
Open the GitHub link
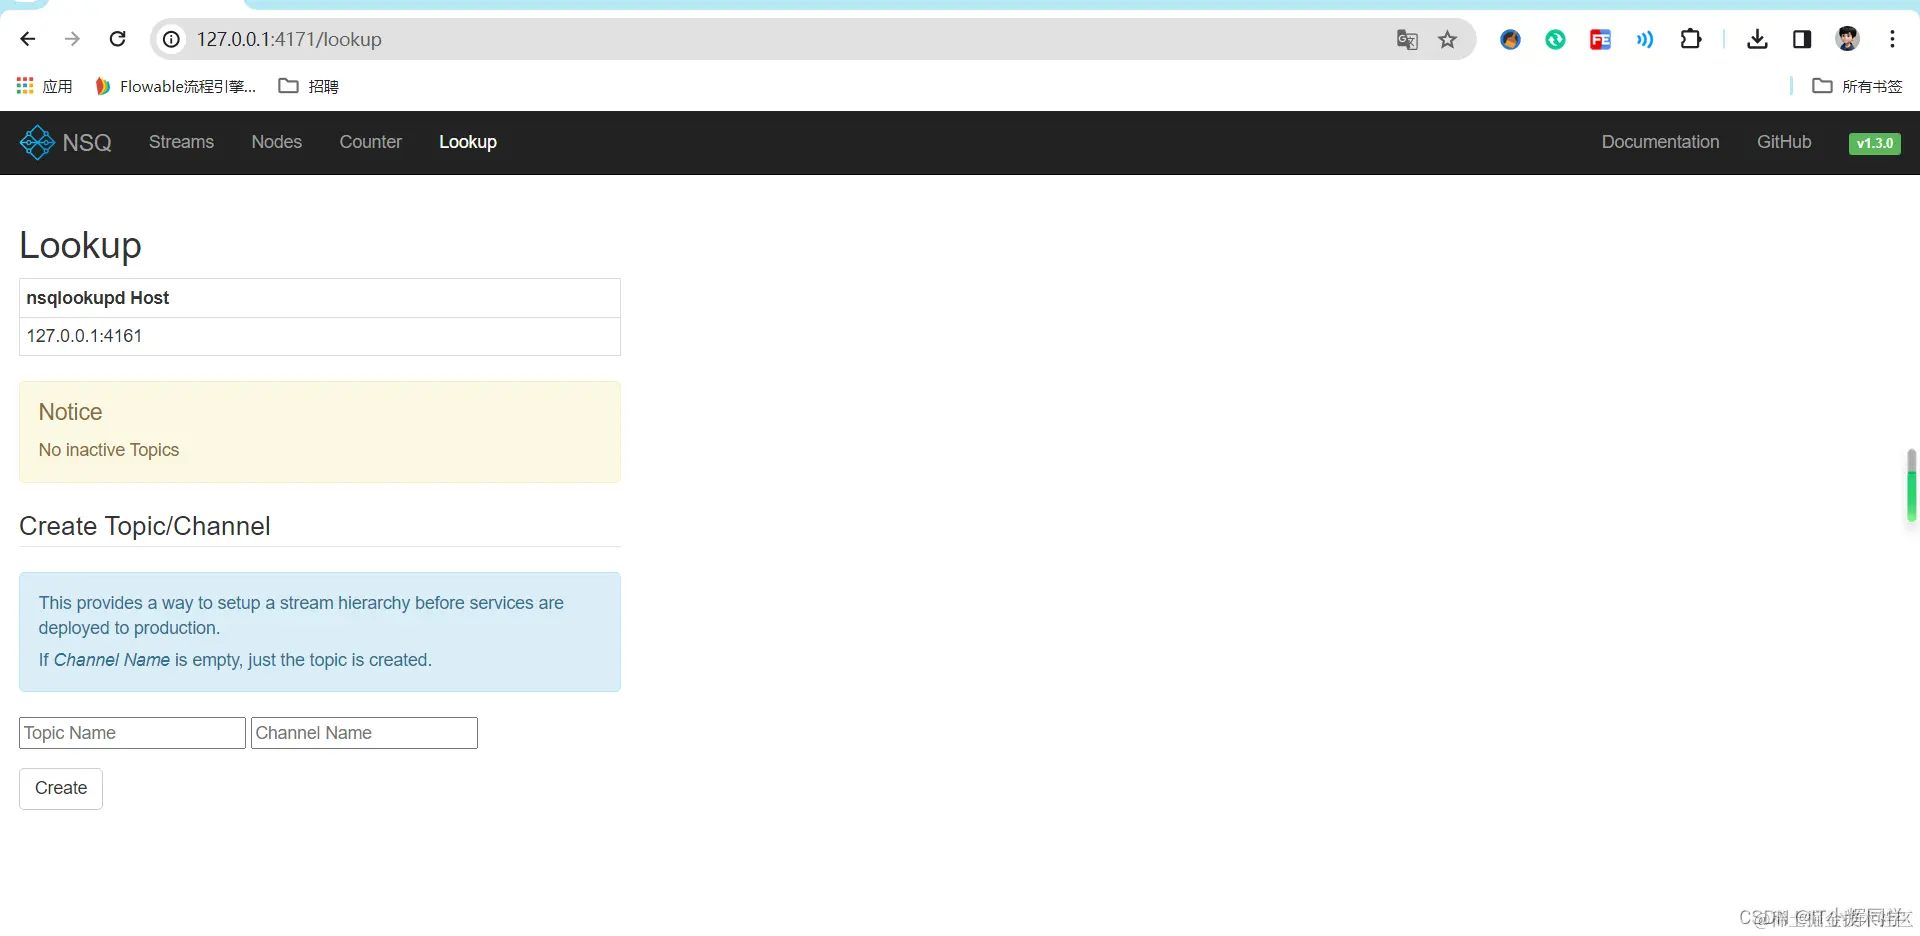point(1784,142)
